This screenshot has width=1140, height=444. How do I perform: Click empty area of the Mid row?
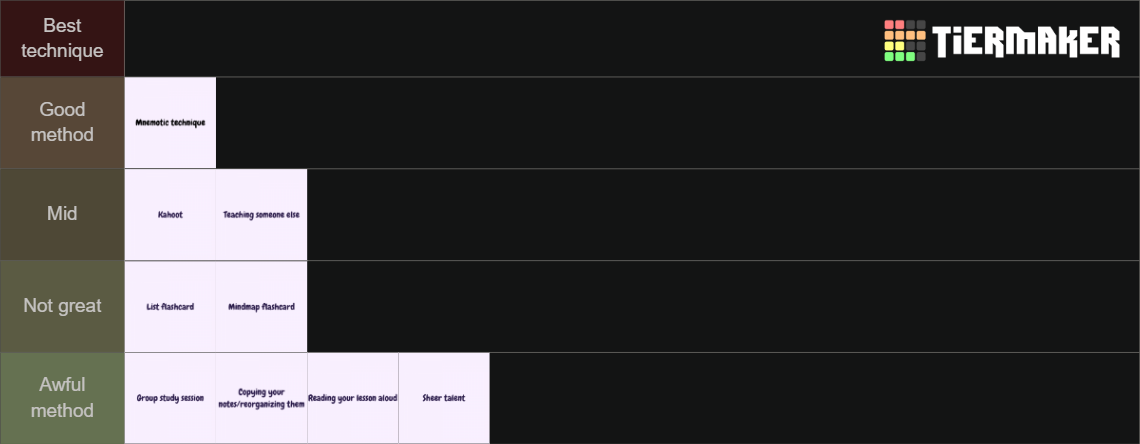click(x=723, y=215)
